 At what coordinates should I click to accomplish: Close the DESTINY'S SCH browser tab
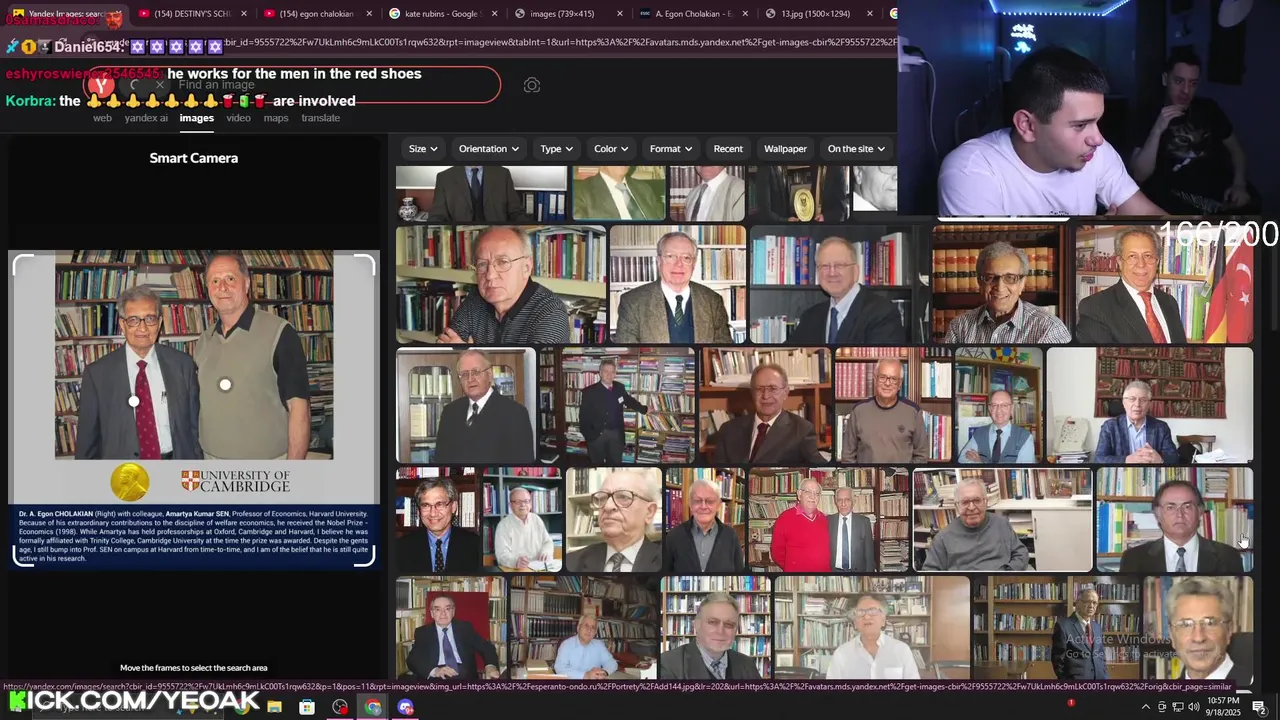click(x=243, y=14)
